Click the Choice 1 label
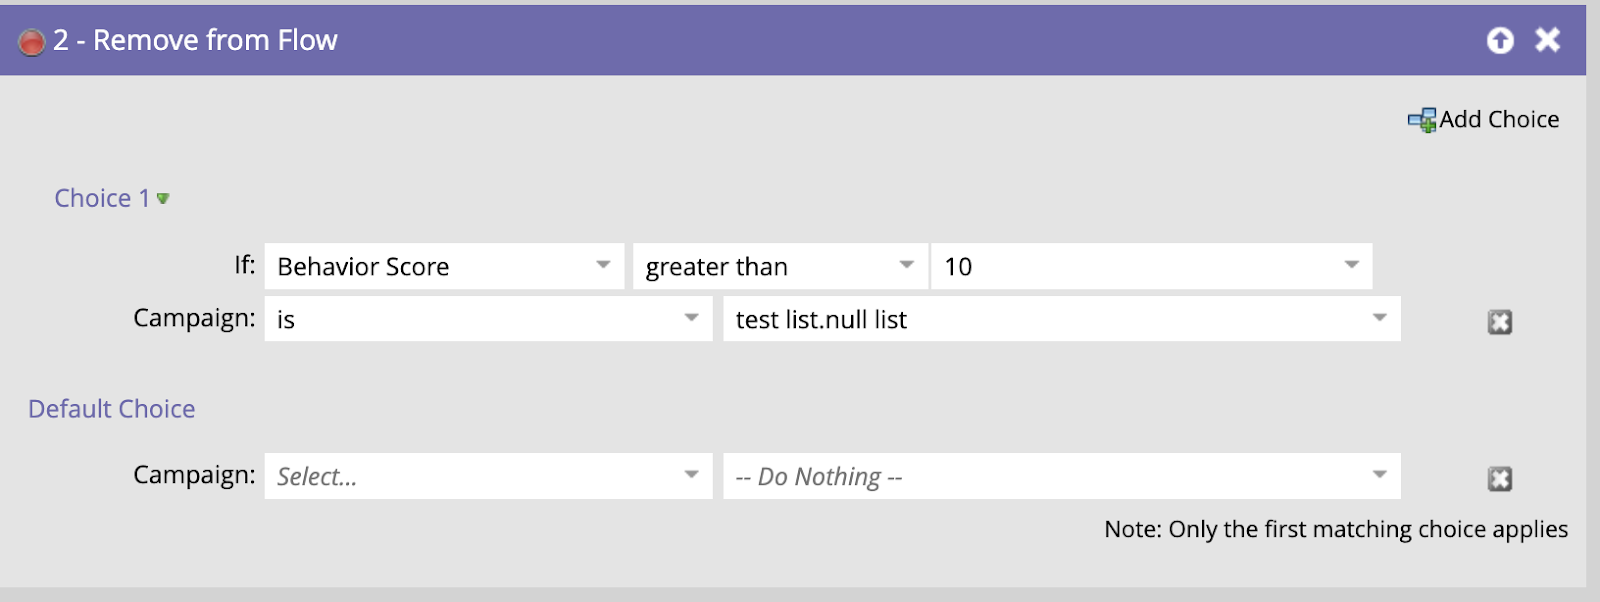This screenshot has height=602, width=1600. coord(102,198)
